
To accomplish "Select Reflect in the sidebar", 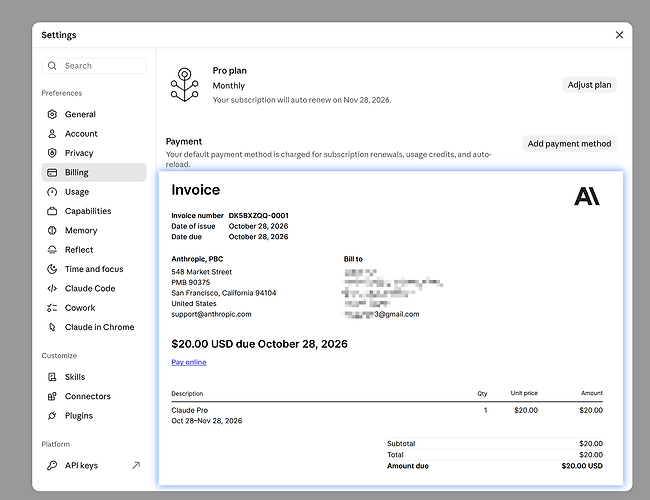I will (94, 250).
